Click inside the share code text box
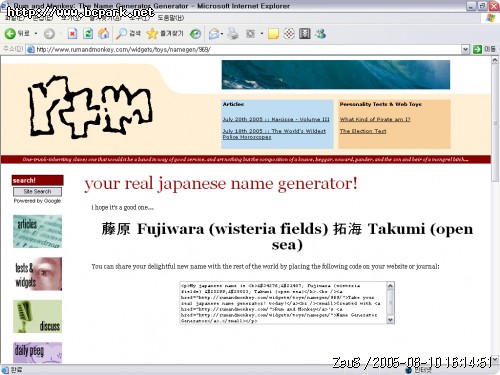This screenshot has height=375, width=500. [x=283, y=303]
